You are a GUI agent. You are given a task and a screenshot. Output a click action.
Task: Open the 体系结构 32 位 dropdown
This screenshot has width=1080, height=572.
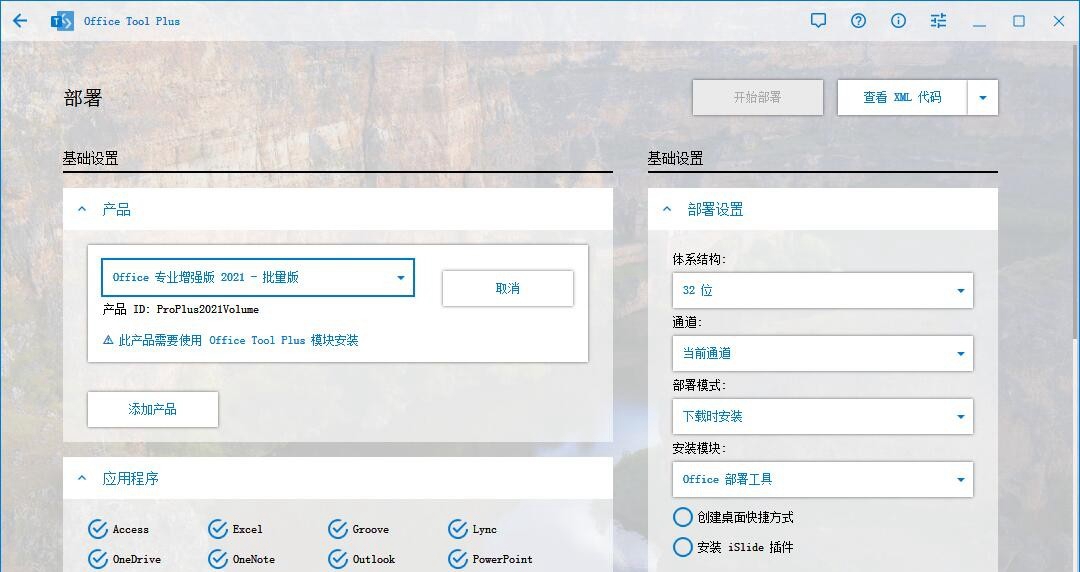pyautogui.click(x=822, y=290)
